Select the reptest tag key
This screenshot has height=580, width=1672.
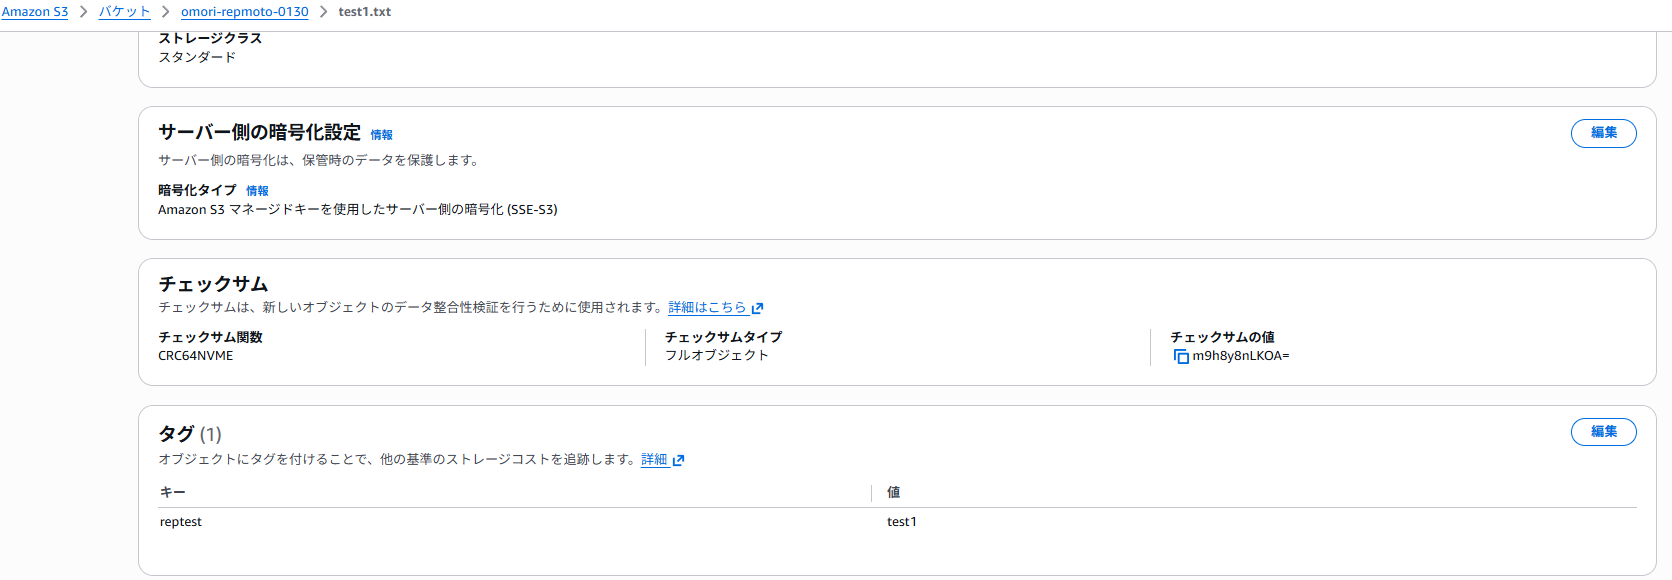pyautogui.click(x=180, y=521)
